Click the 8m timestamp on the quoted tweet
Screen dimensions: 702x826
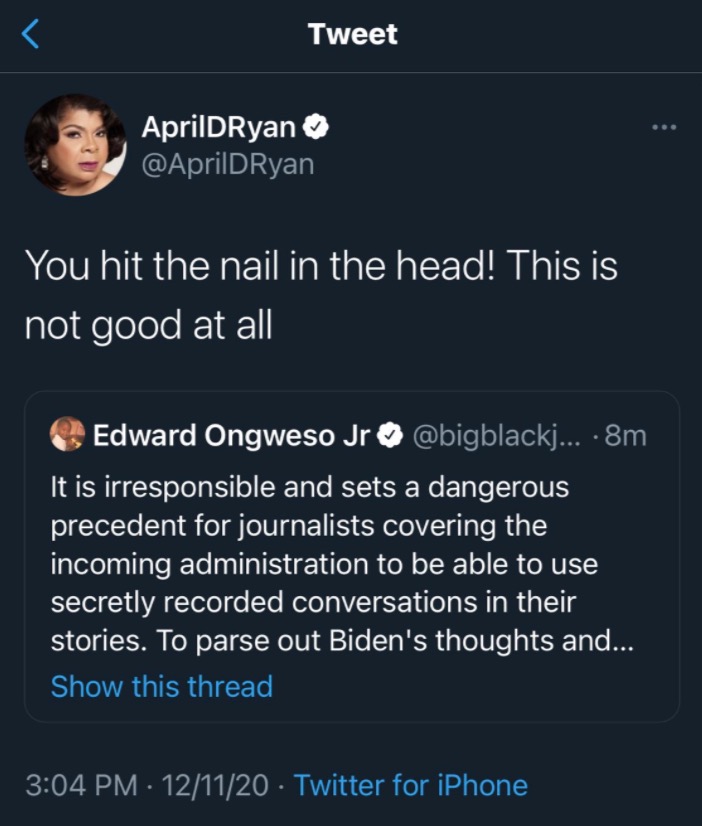626,435
